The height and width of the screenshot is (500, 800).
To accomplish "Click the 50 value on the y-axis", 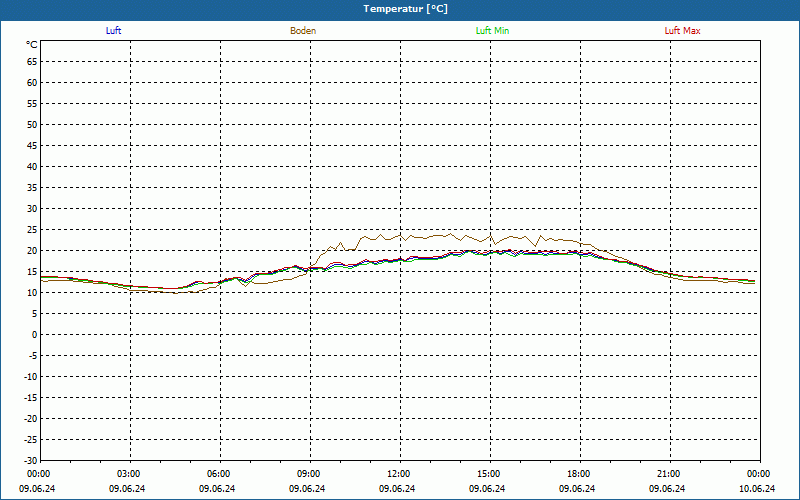I will pyautogui.click(x=32, y=124).
